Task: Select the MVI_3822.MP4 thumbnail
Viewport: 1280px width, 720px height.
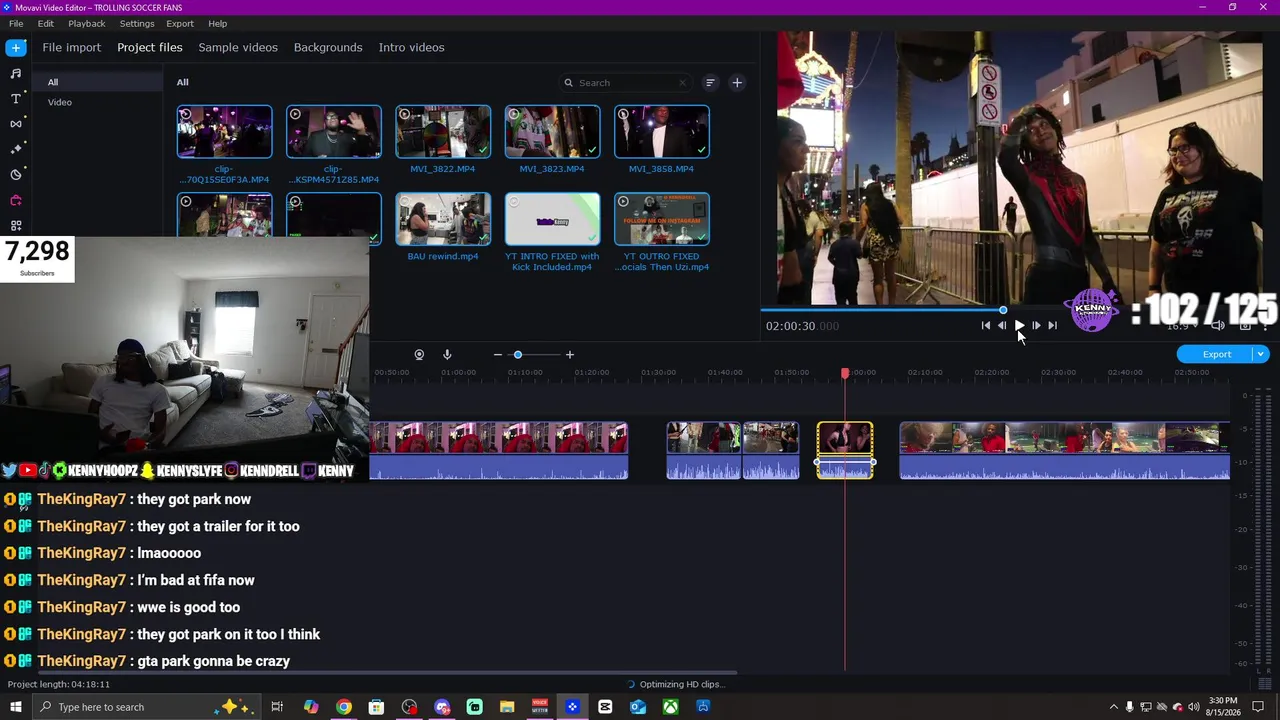Action: click(443, 132)
